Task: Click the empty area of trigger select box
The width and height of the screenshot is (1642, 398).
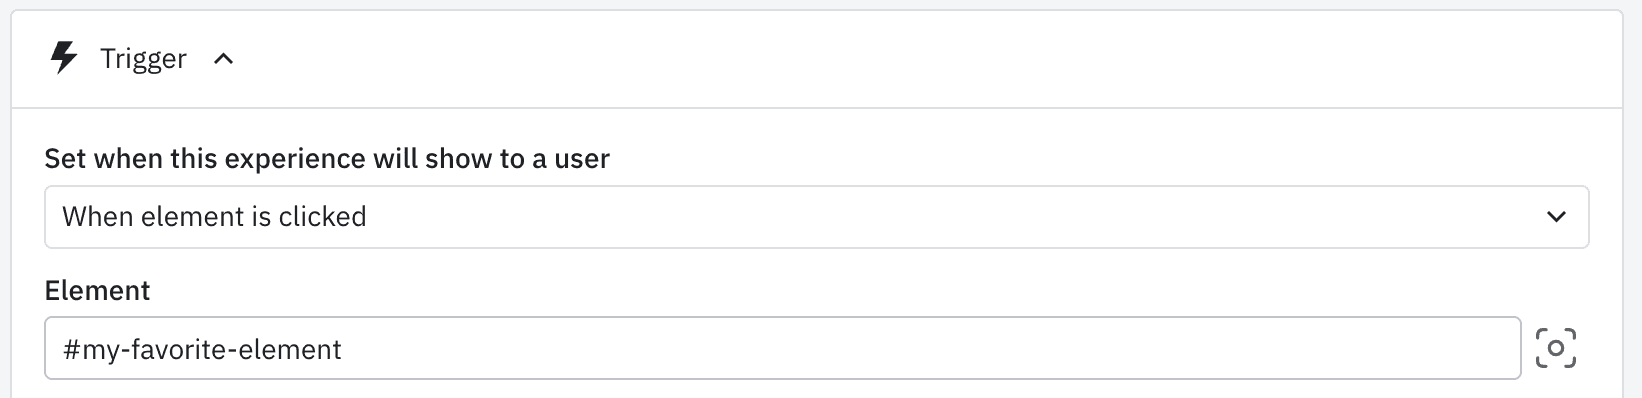Action: [x=950, y=217]
